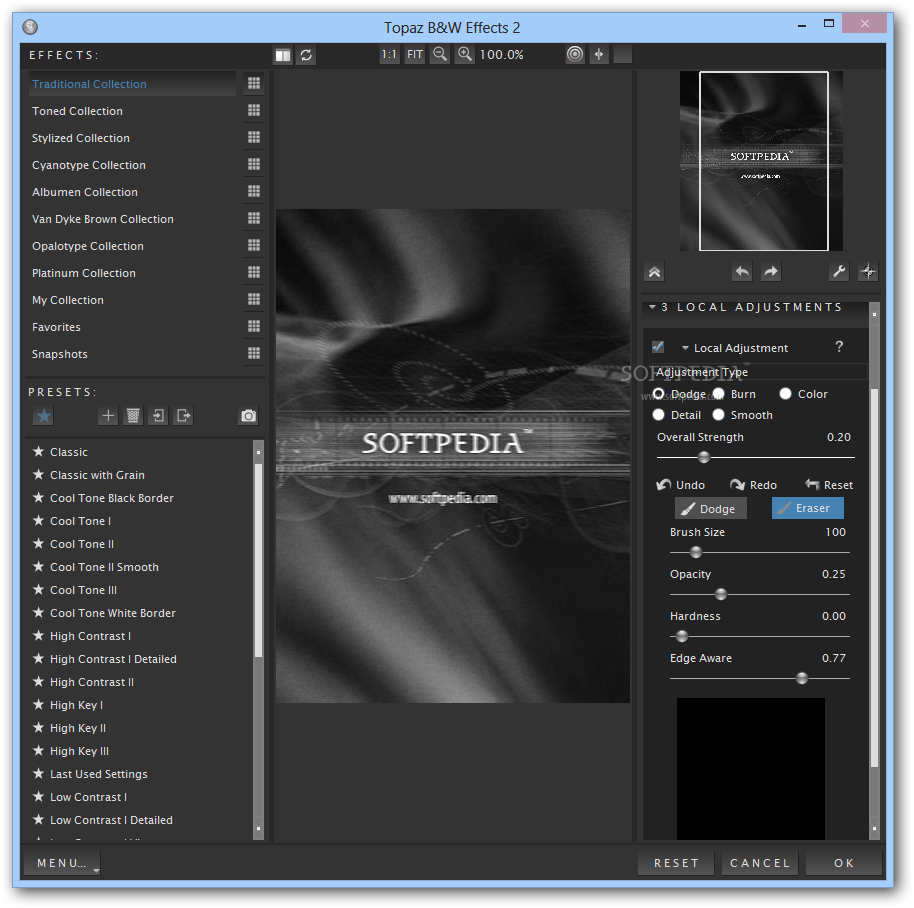The width and height of the screenshot is (914, 908).
Task: Toggle the split view icon
Action: (x=283, y=55)
